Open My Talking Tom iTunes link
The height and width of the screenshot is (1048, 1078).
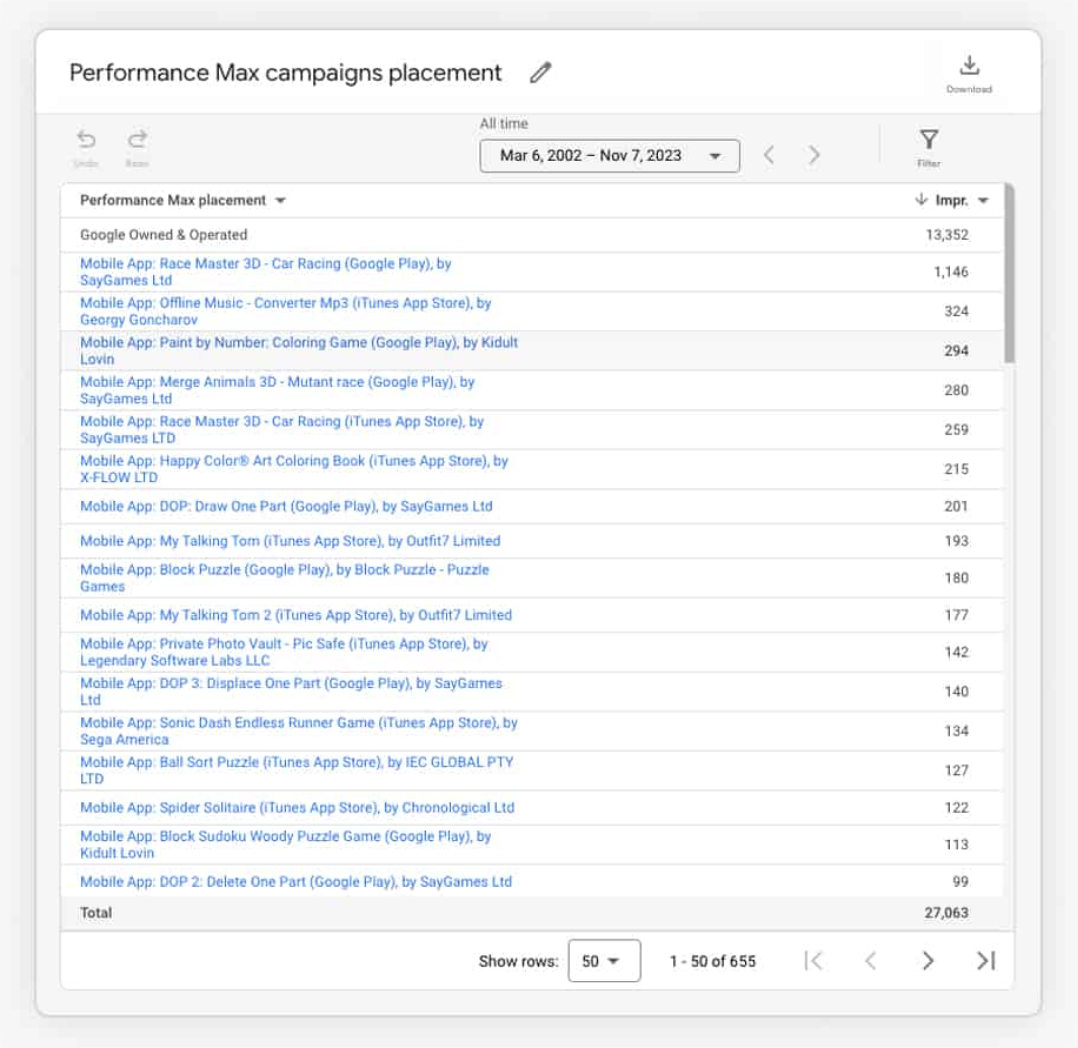(290, 541)
